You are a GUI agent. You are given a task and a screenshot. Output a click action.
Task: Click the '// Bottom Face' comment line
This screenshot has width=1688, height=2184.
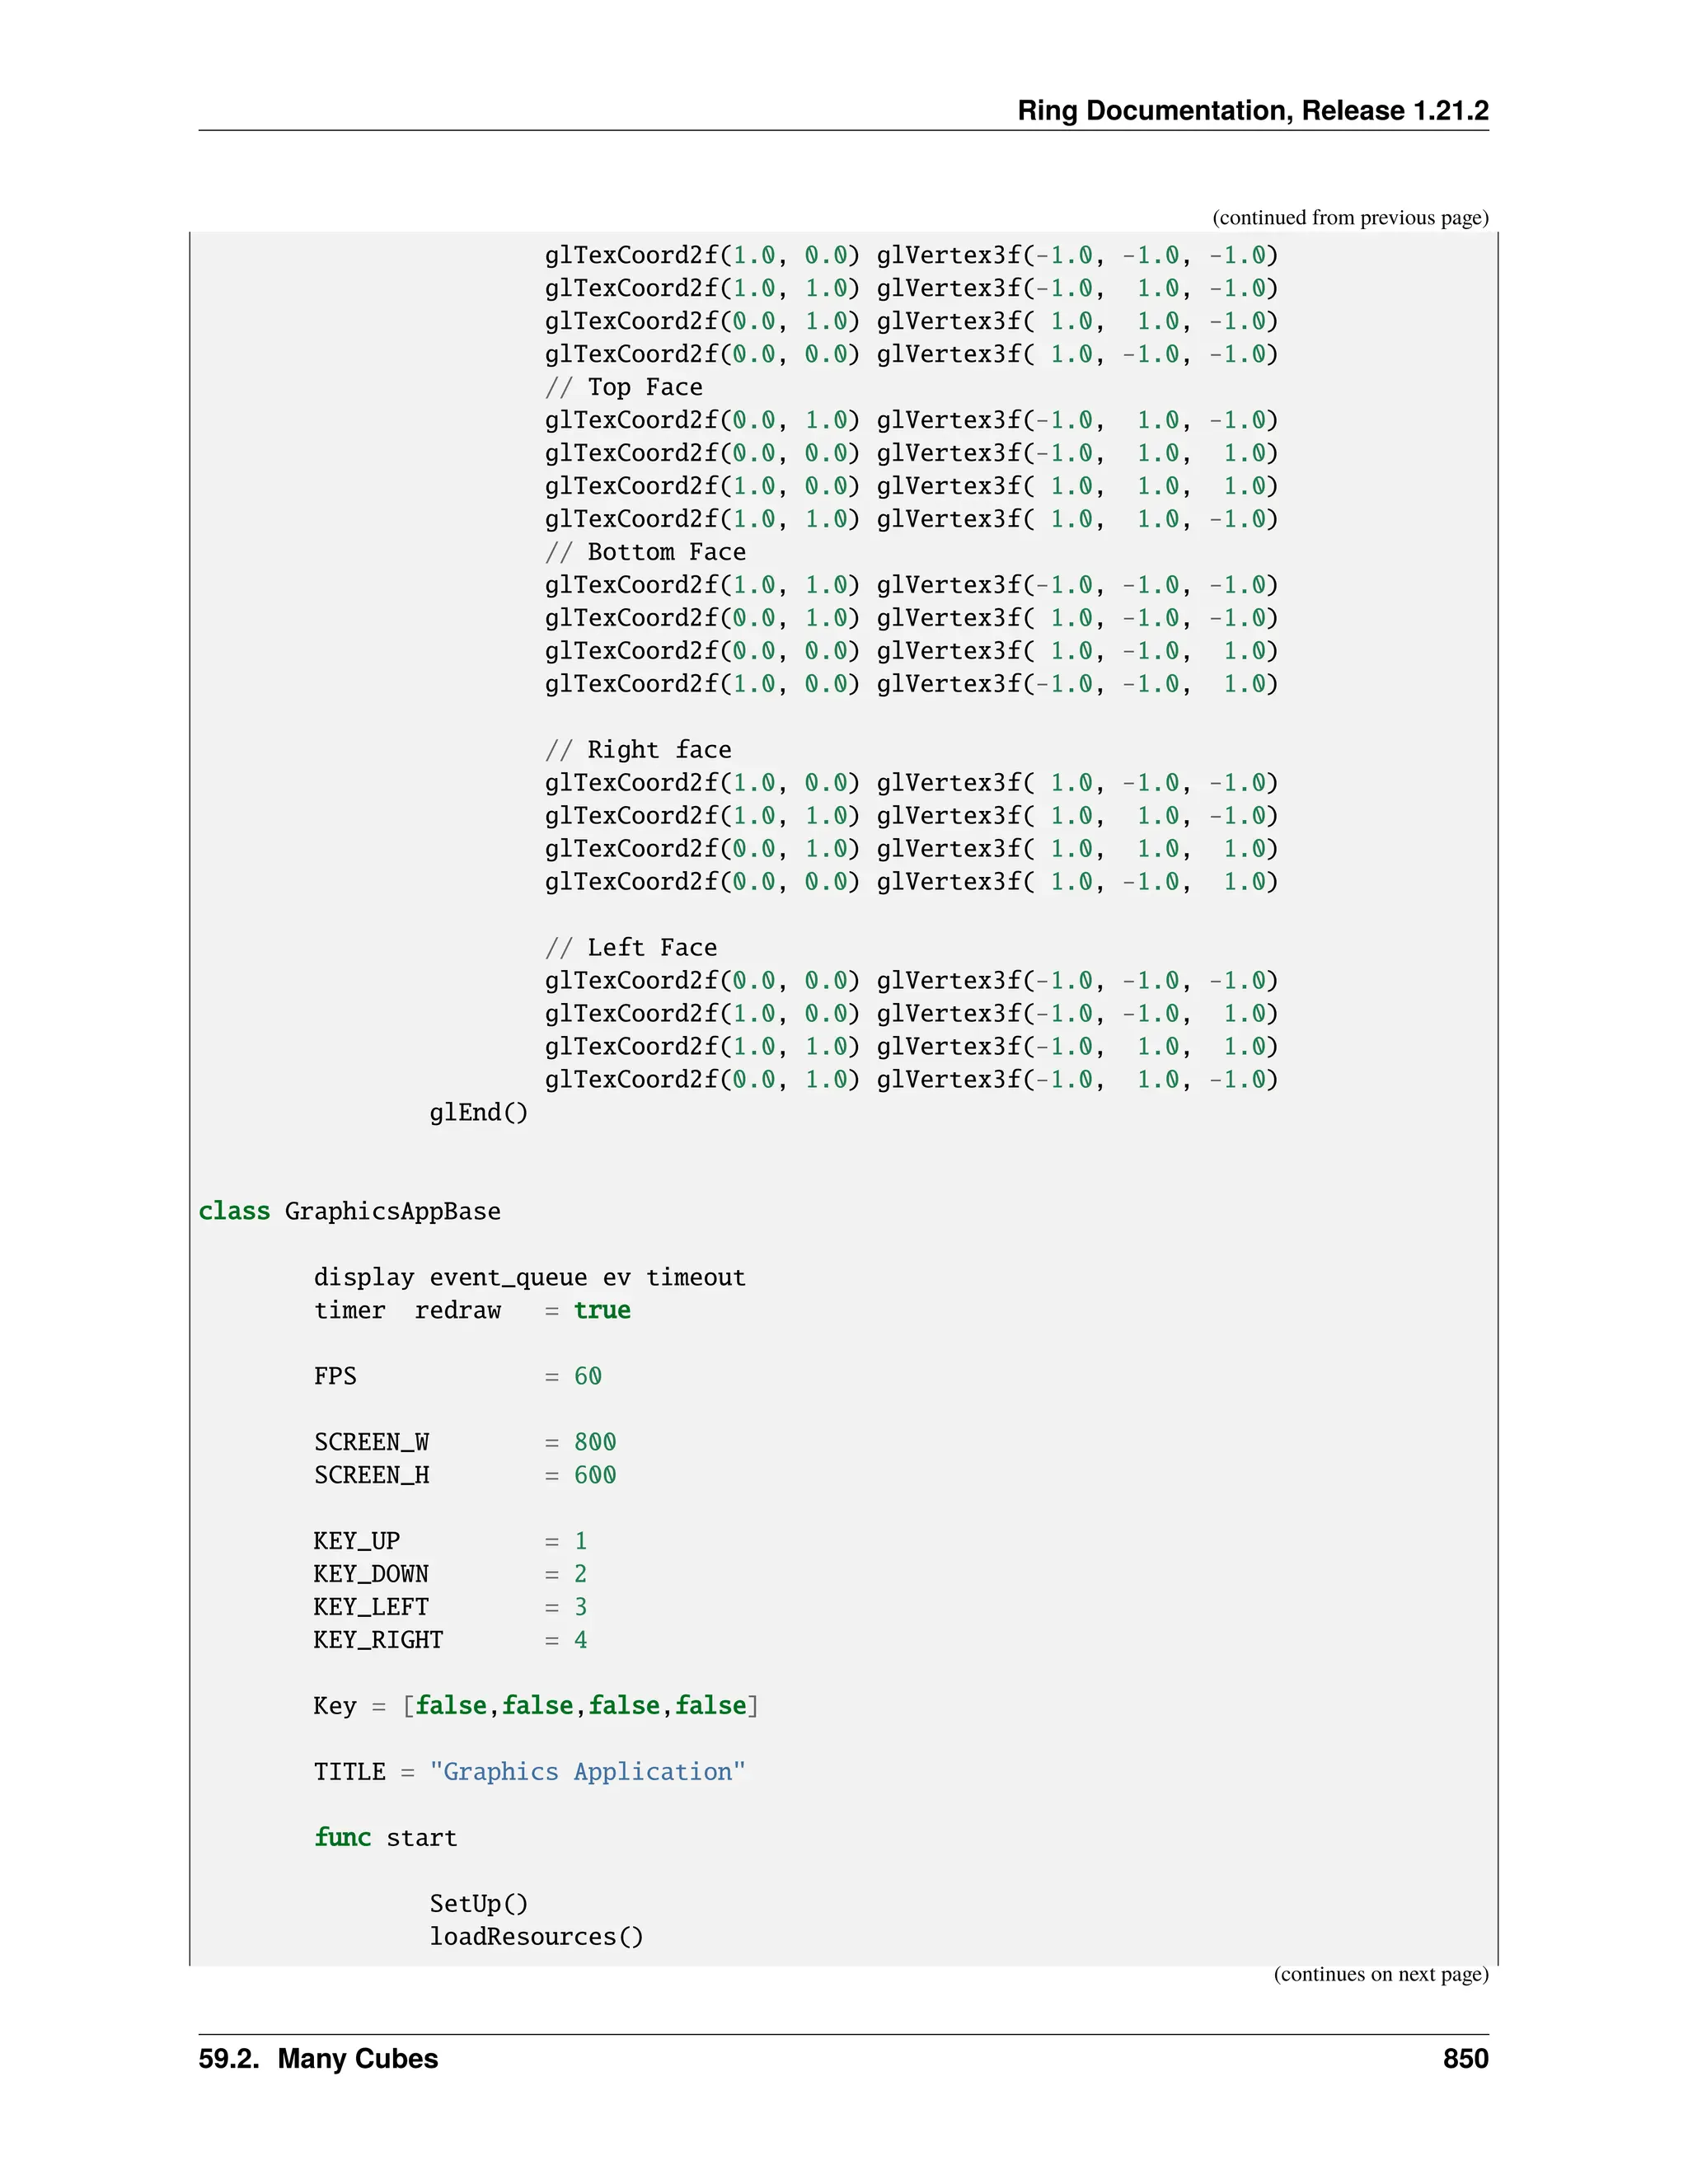[645, 552]
